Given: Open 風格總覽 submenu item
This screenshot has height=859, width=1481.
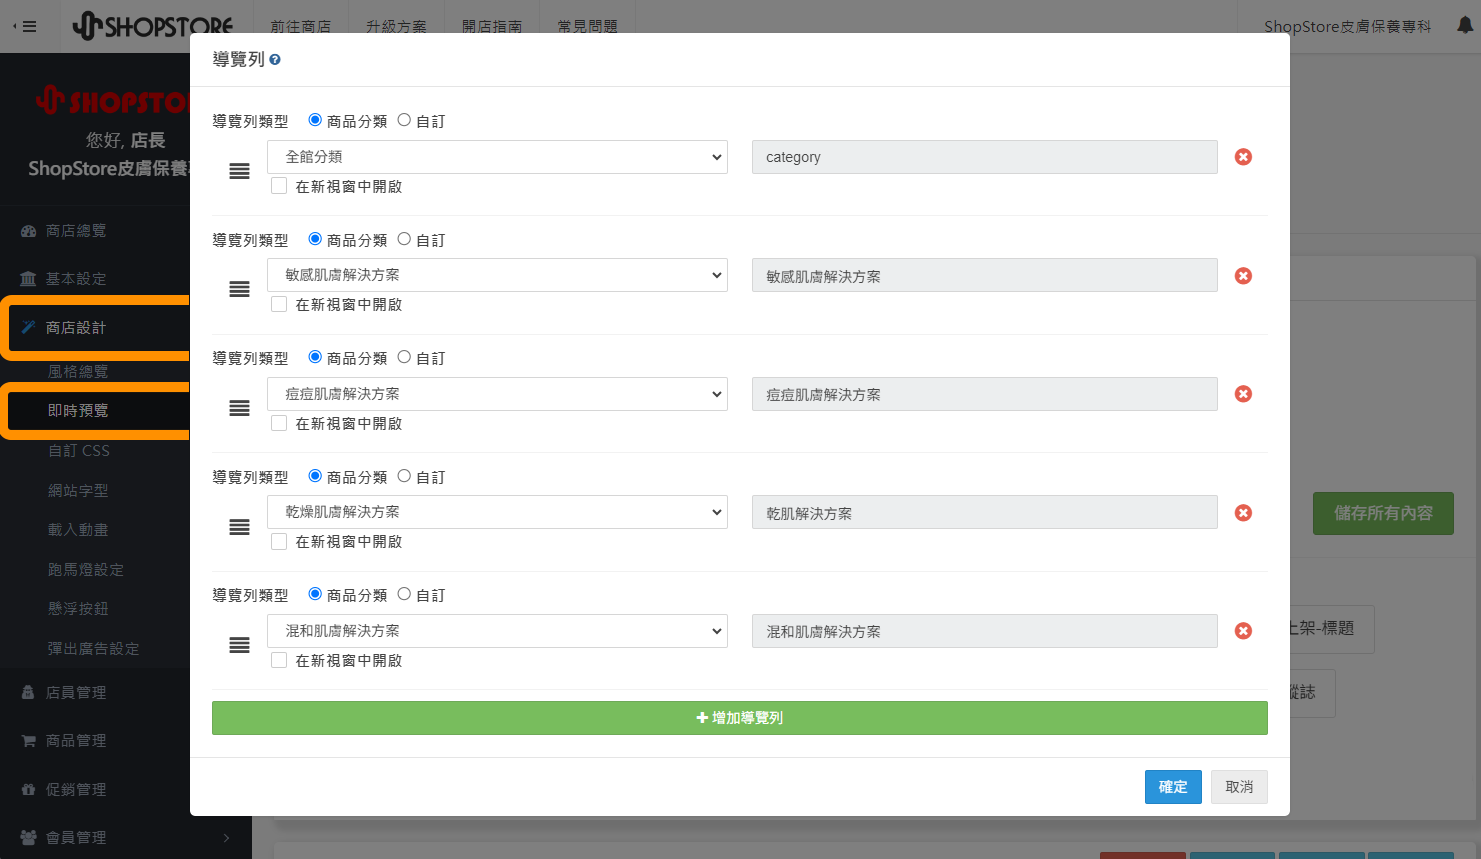Looking at the screenshot, I should pos(78,371).
